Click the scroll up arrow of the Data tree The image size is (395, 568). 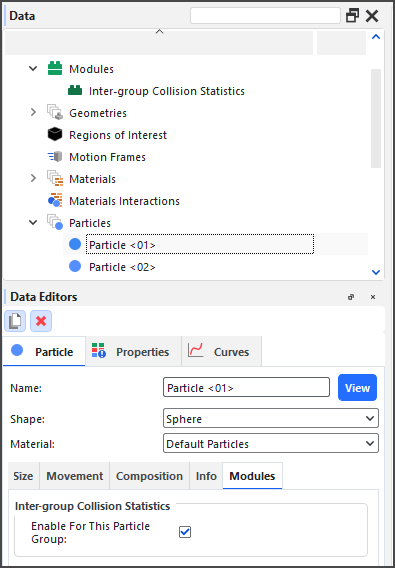pyautogui.click(x=376, y=37)
